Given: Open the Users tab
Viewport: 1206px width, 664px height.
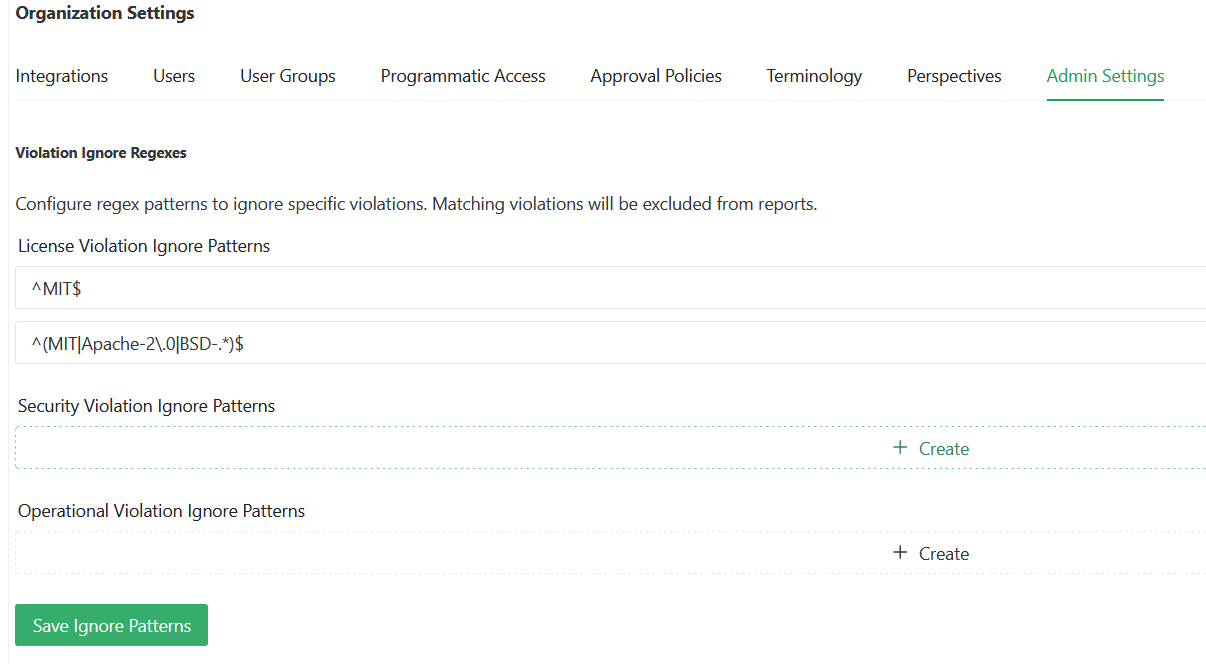Looking at the screenshot, I should point(174,76).
